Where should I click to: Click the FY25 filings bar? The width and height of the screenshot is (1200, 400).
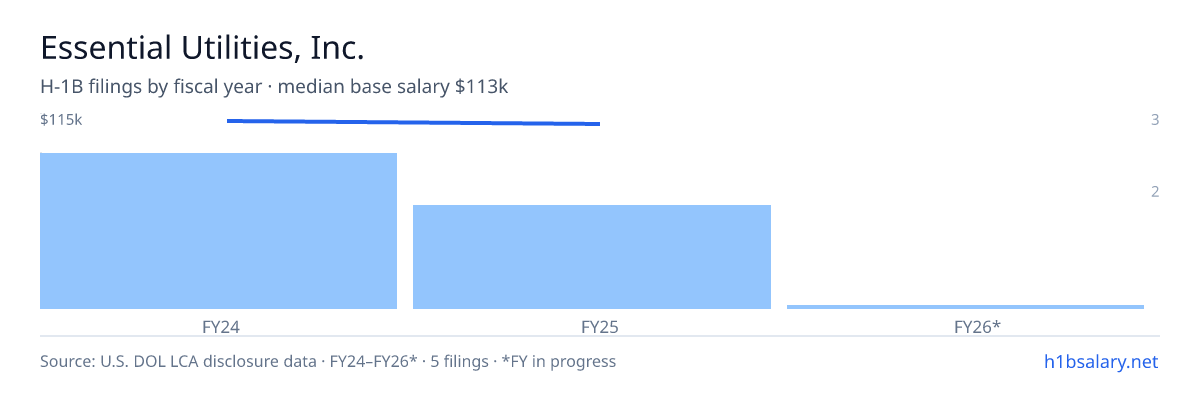592,257
